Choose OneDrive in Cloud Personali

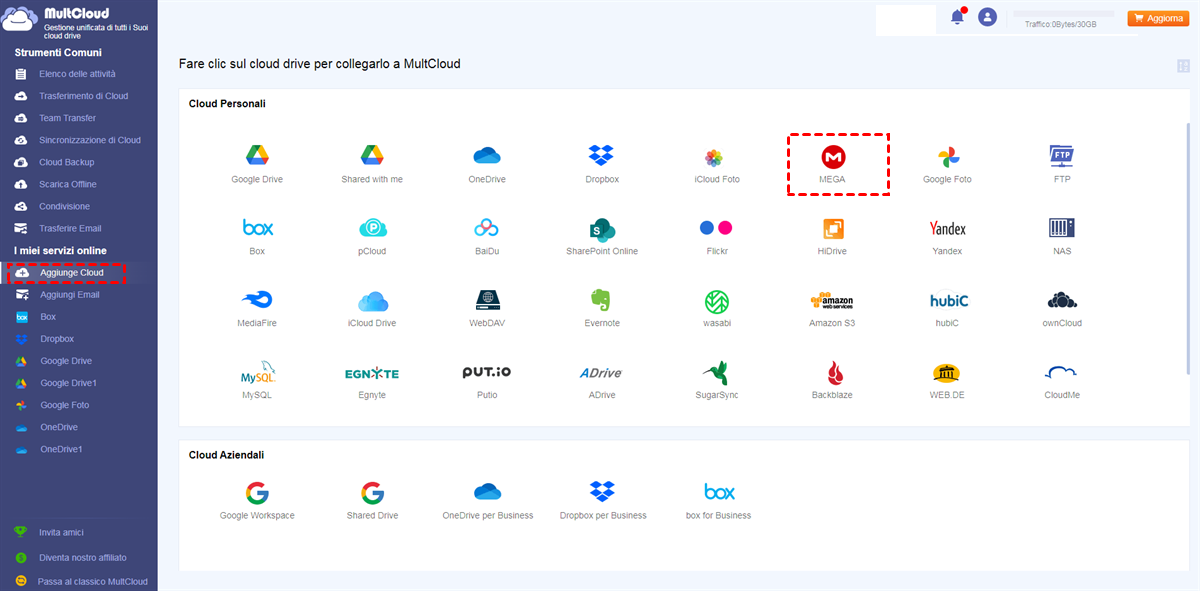[x=487, y=156]
